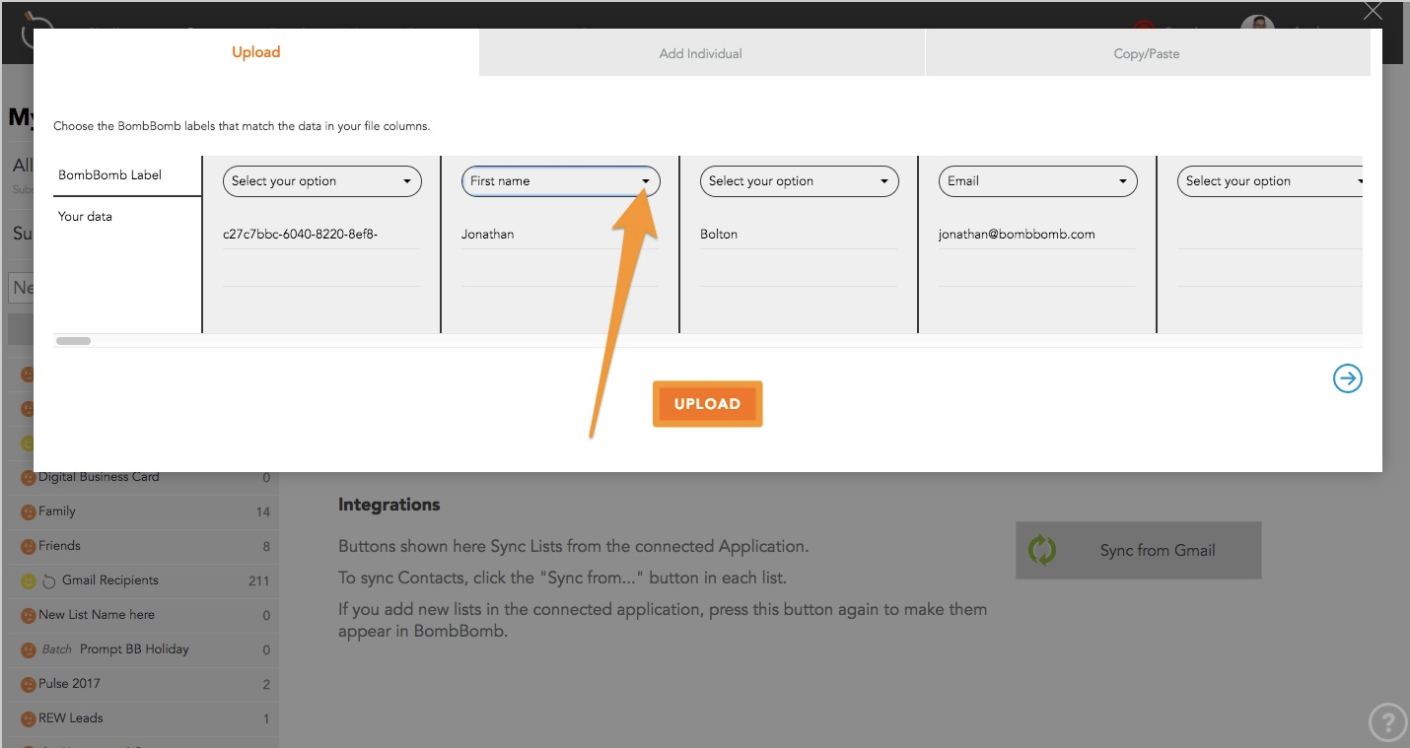Click the orange icon beside Friends list

point(28,546)
